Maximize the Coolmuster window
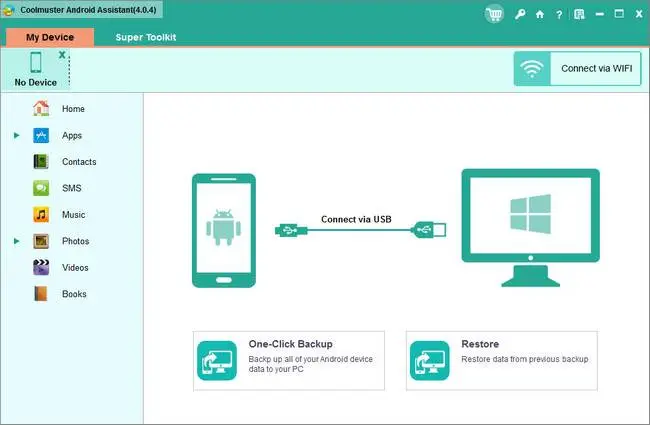 pos(619,14)
